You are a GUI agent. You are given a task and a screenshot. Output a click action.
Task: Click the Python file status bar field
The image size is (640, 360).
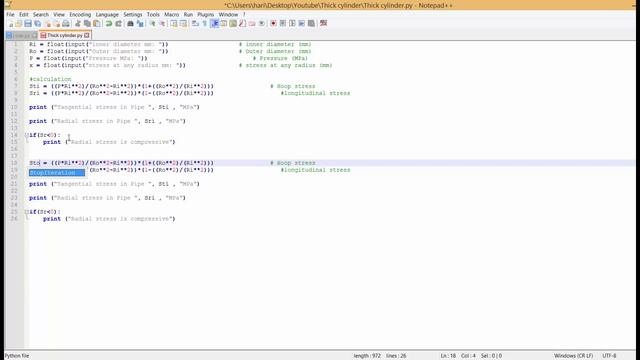[x=17, y=356]
